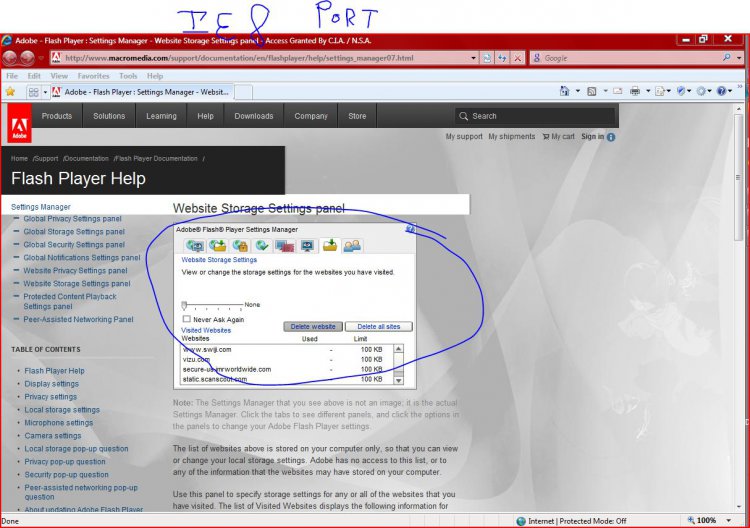Image resolution: width=750 pixels, height=528 pixels.
Task: Click the Quick Tabs grid icon
Action: [x=33, y=92]
